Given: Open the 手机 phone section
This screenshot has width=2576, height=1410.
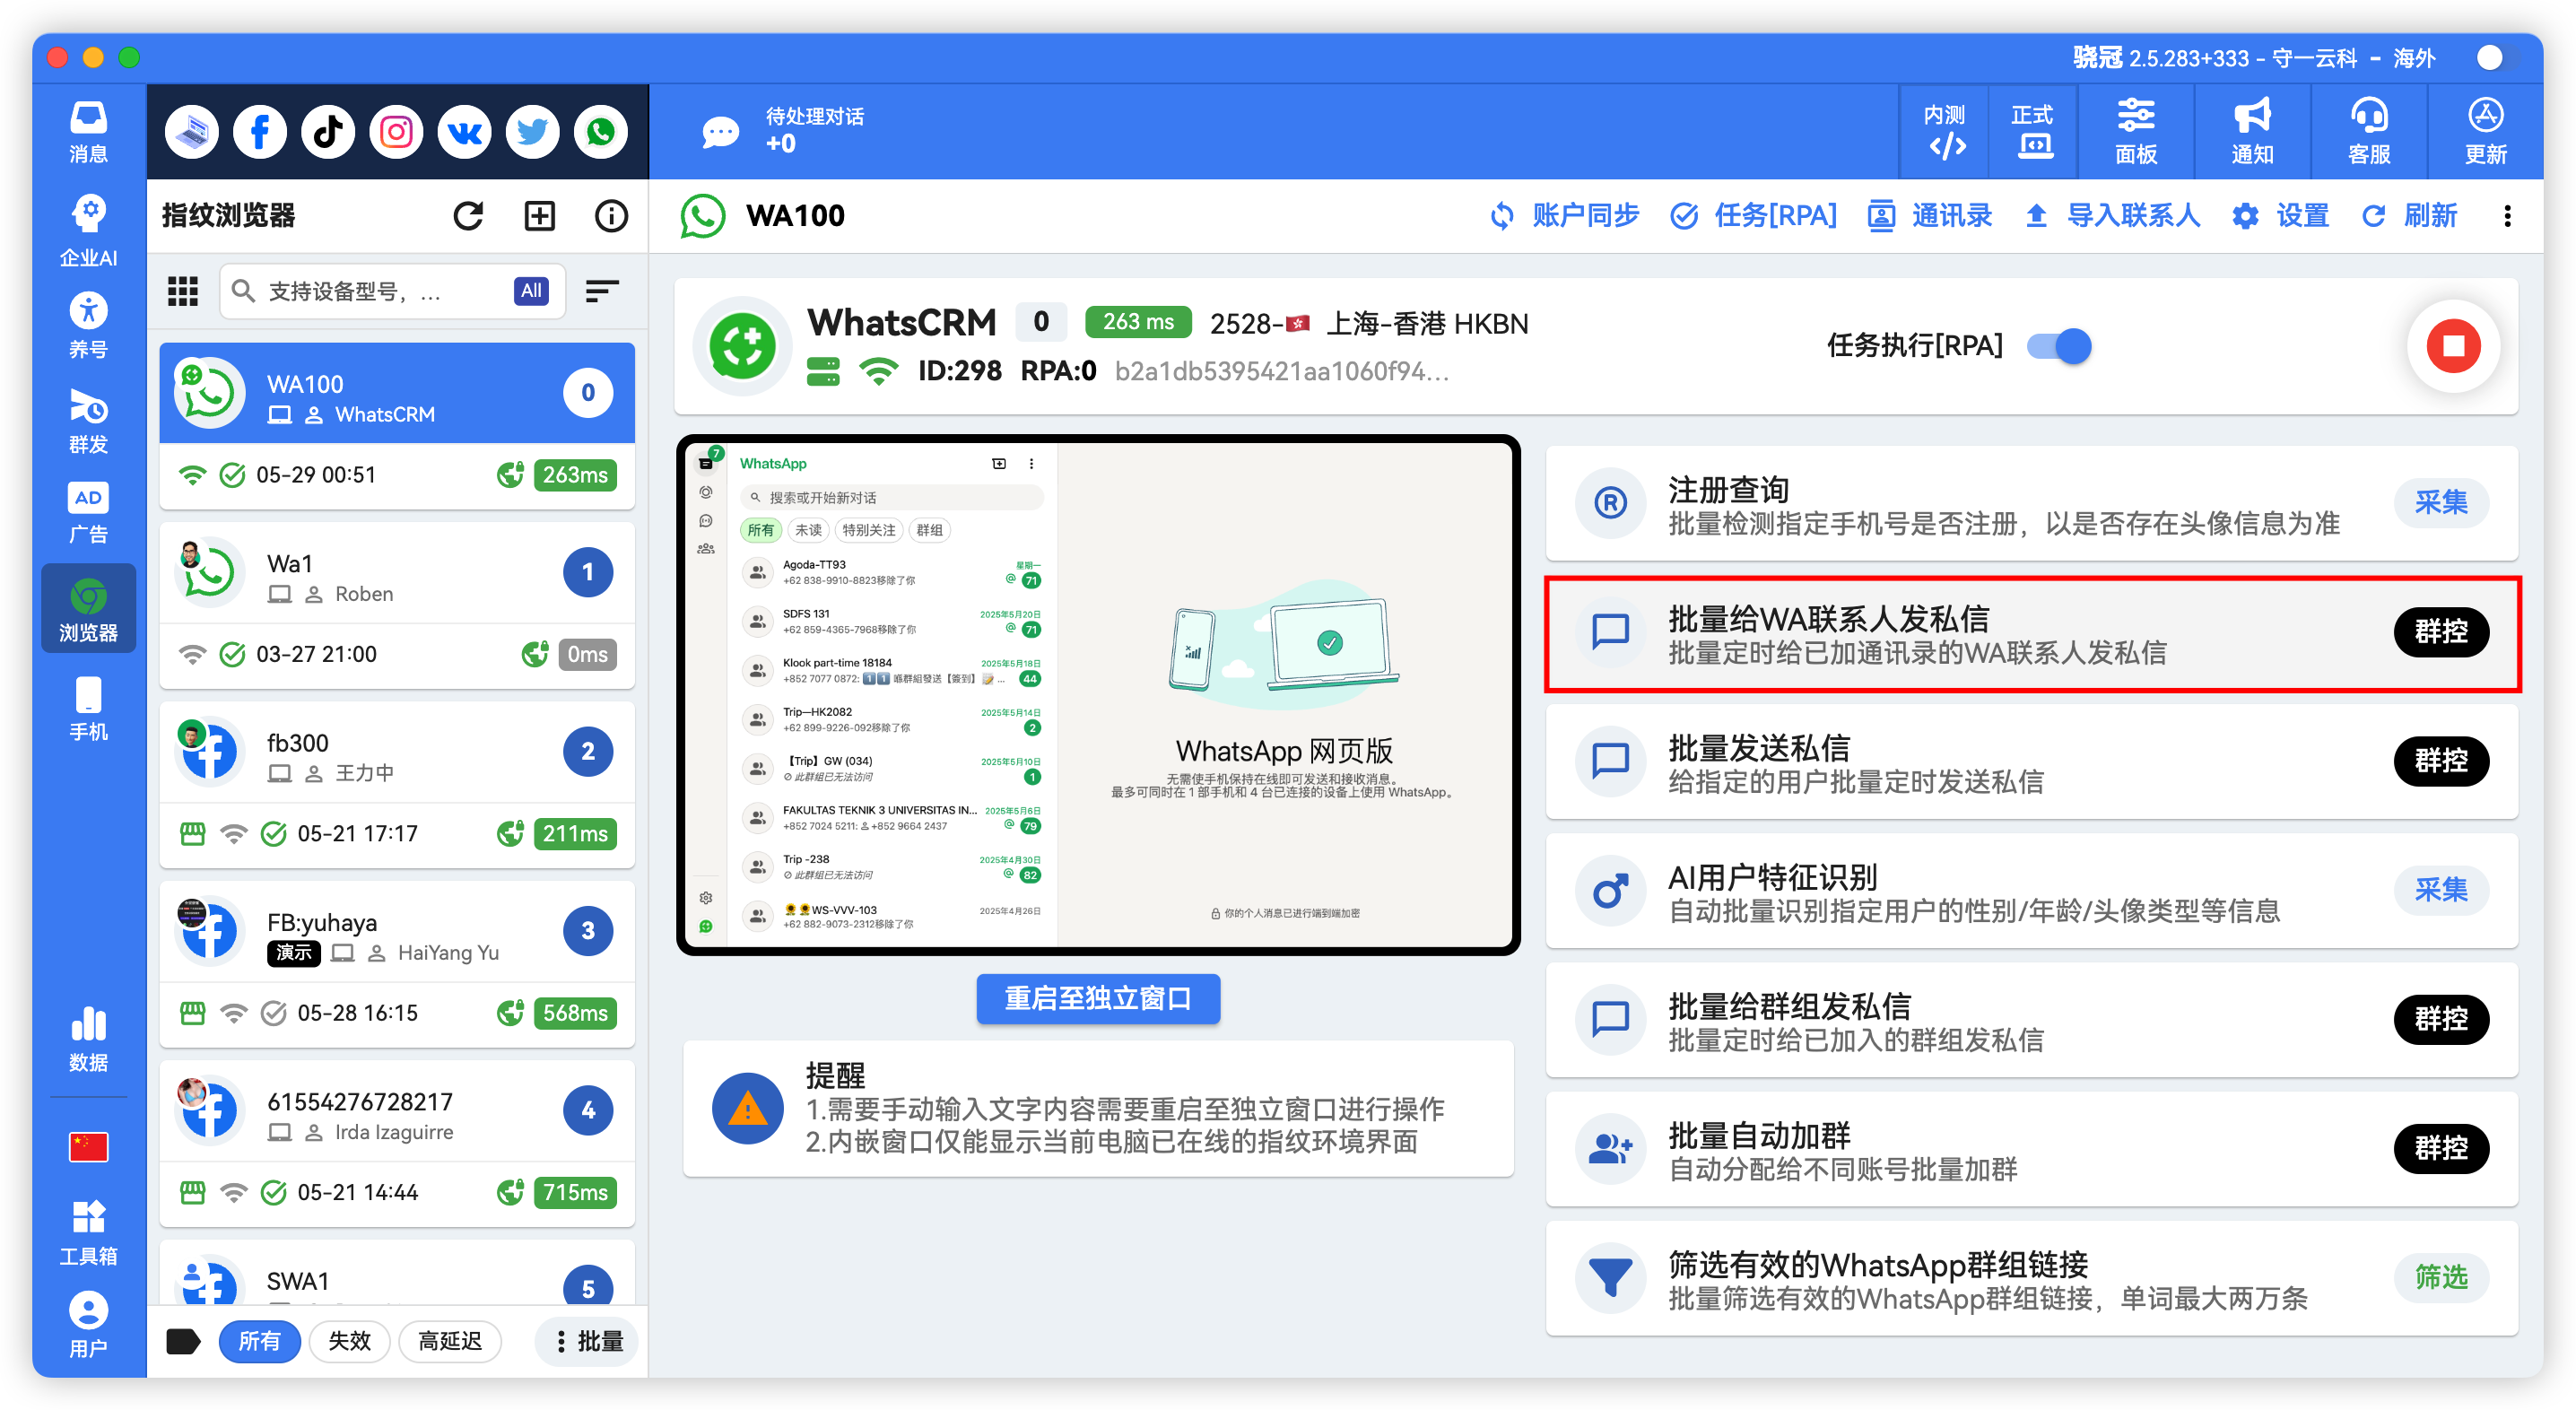Looking at the screenshot, I should (x=88, y=709).
